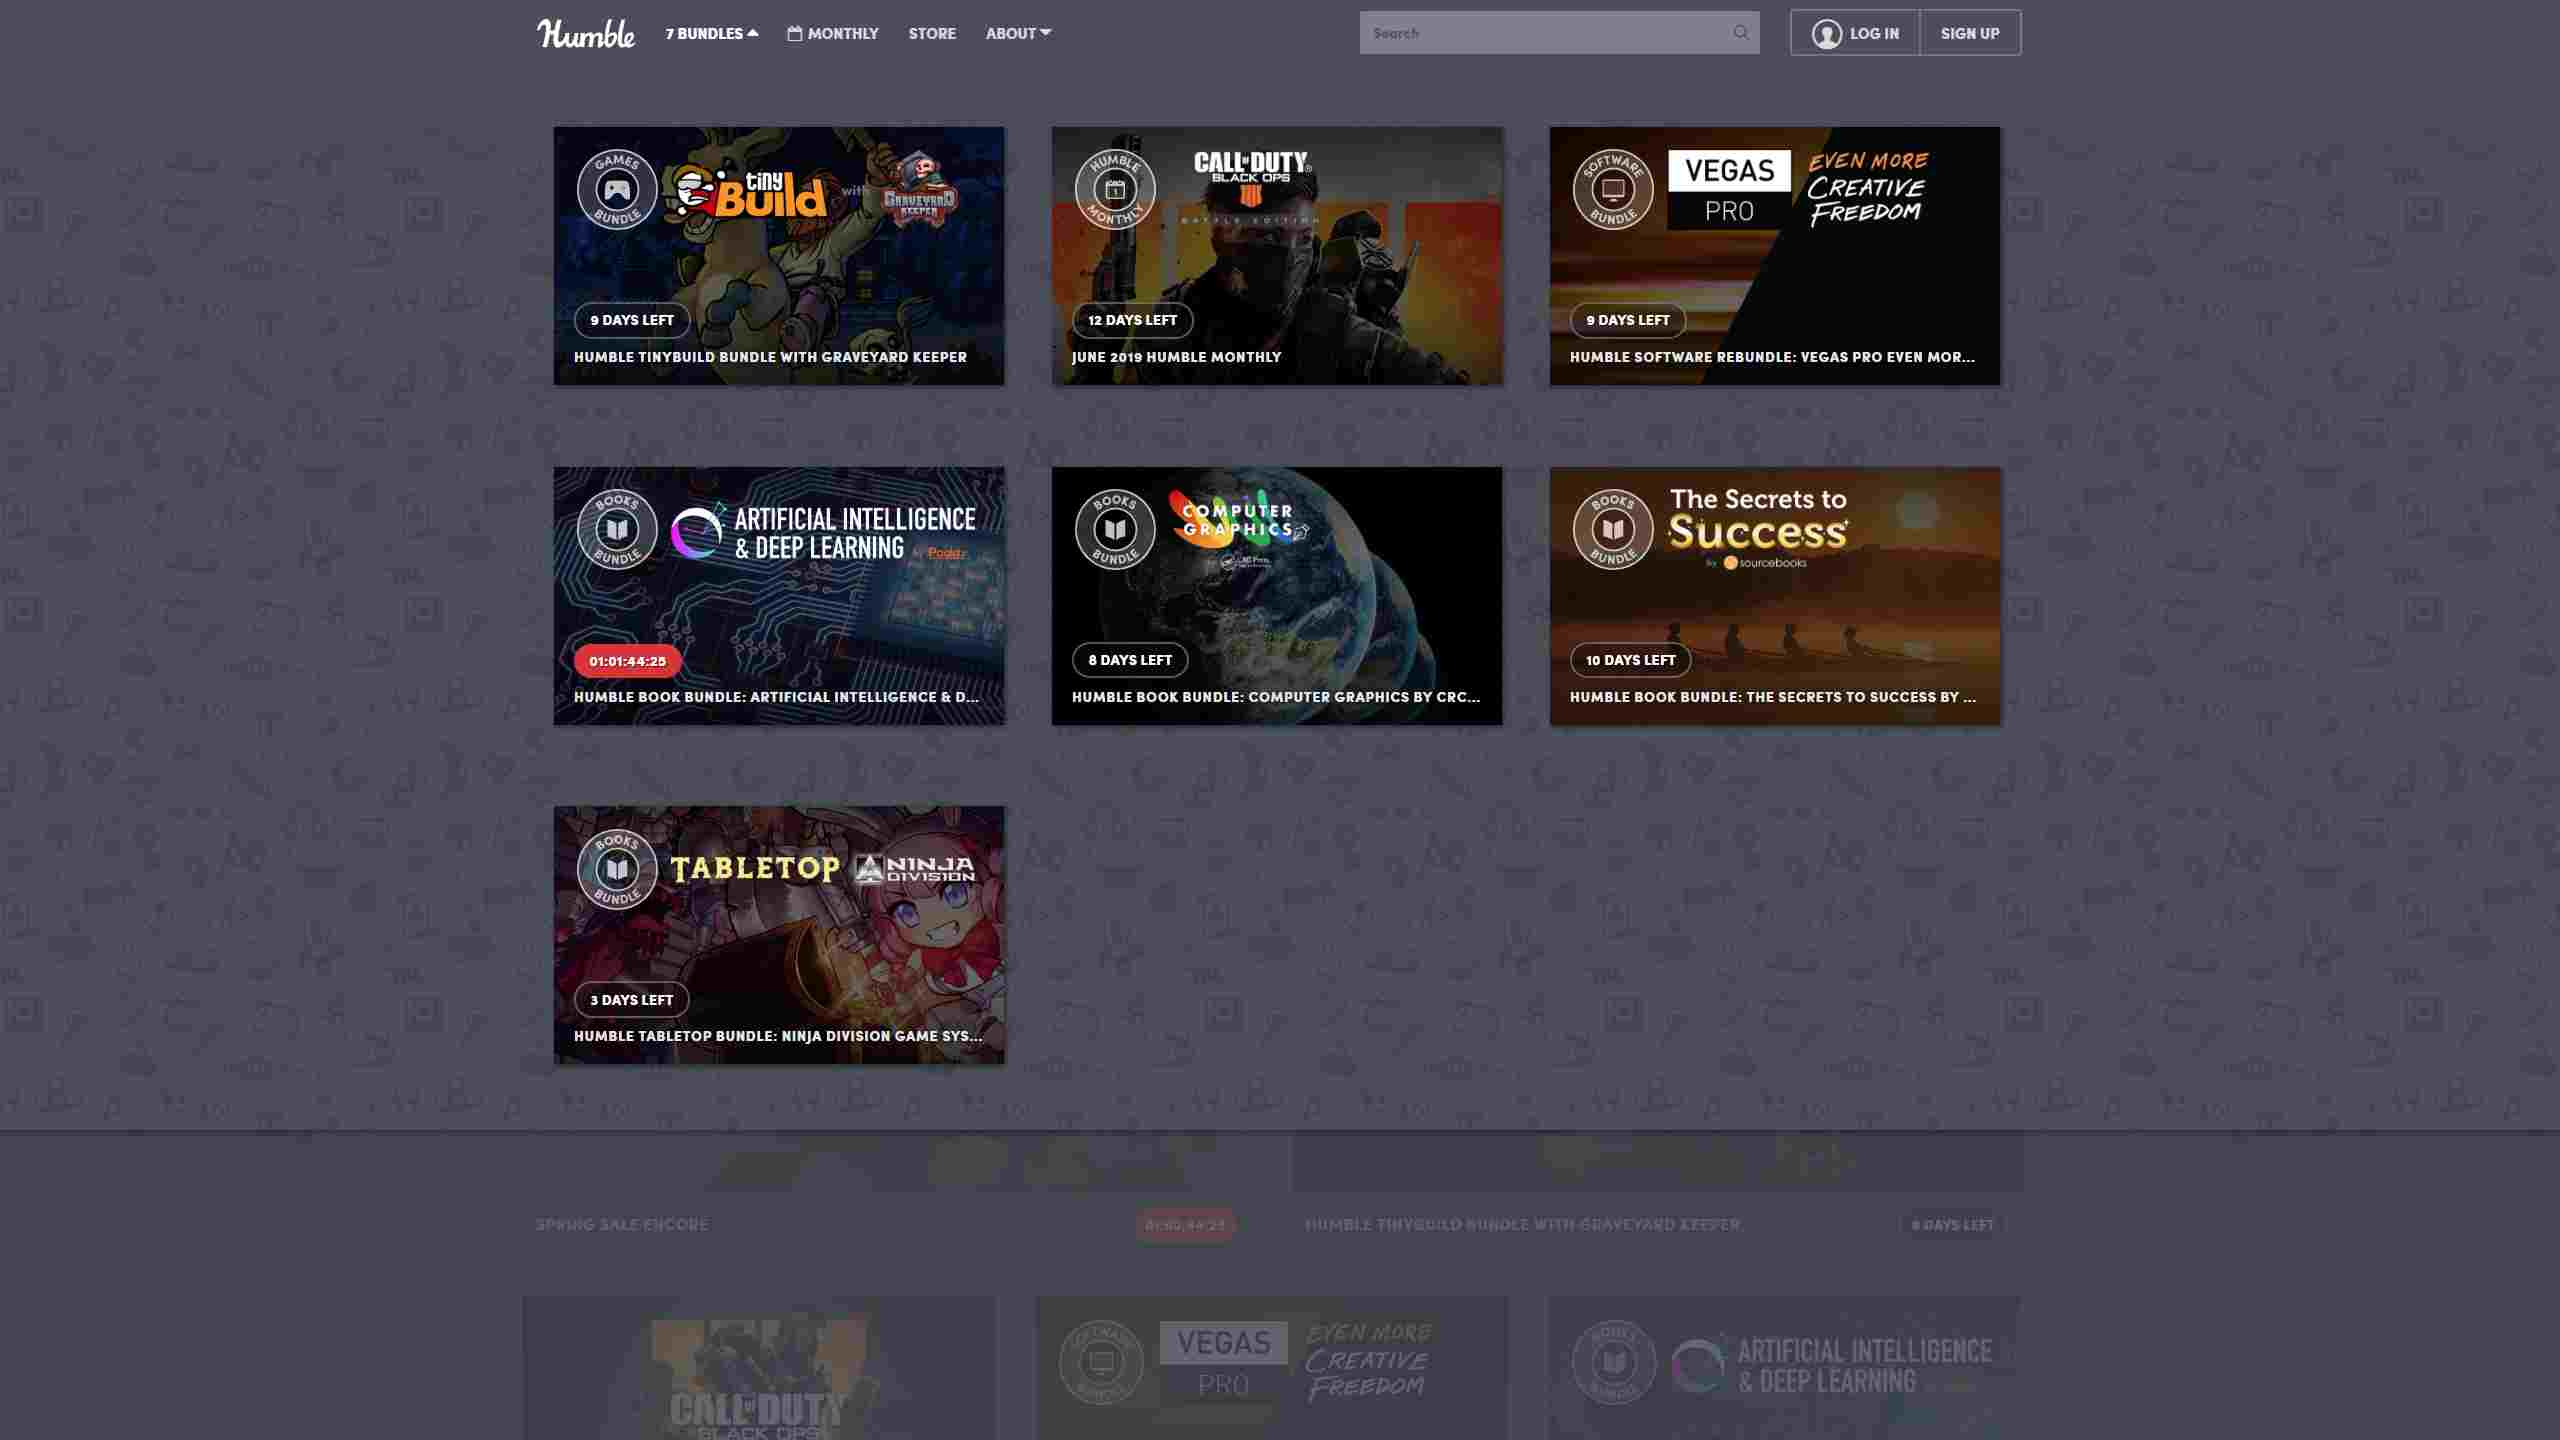Click the swirl logo on AI card
Image resolution: width=2560 pixels, height=1440 pixels.
(697, 531)
